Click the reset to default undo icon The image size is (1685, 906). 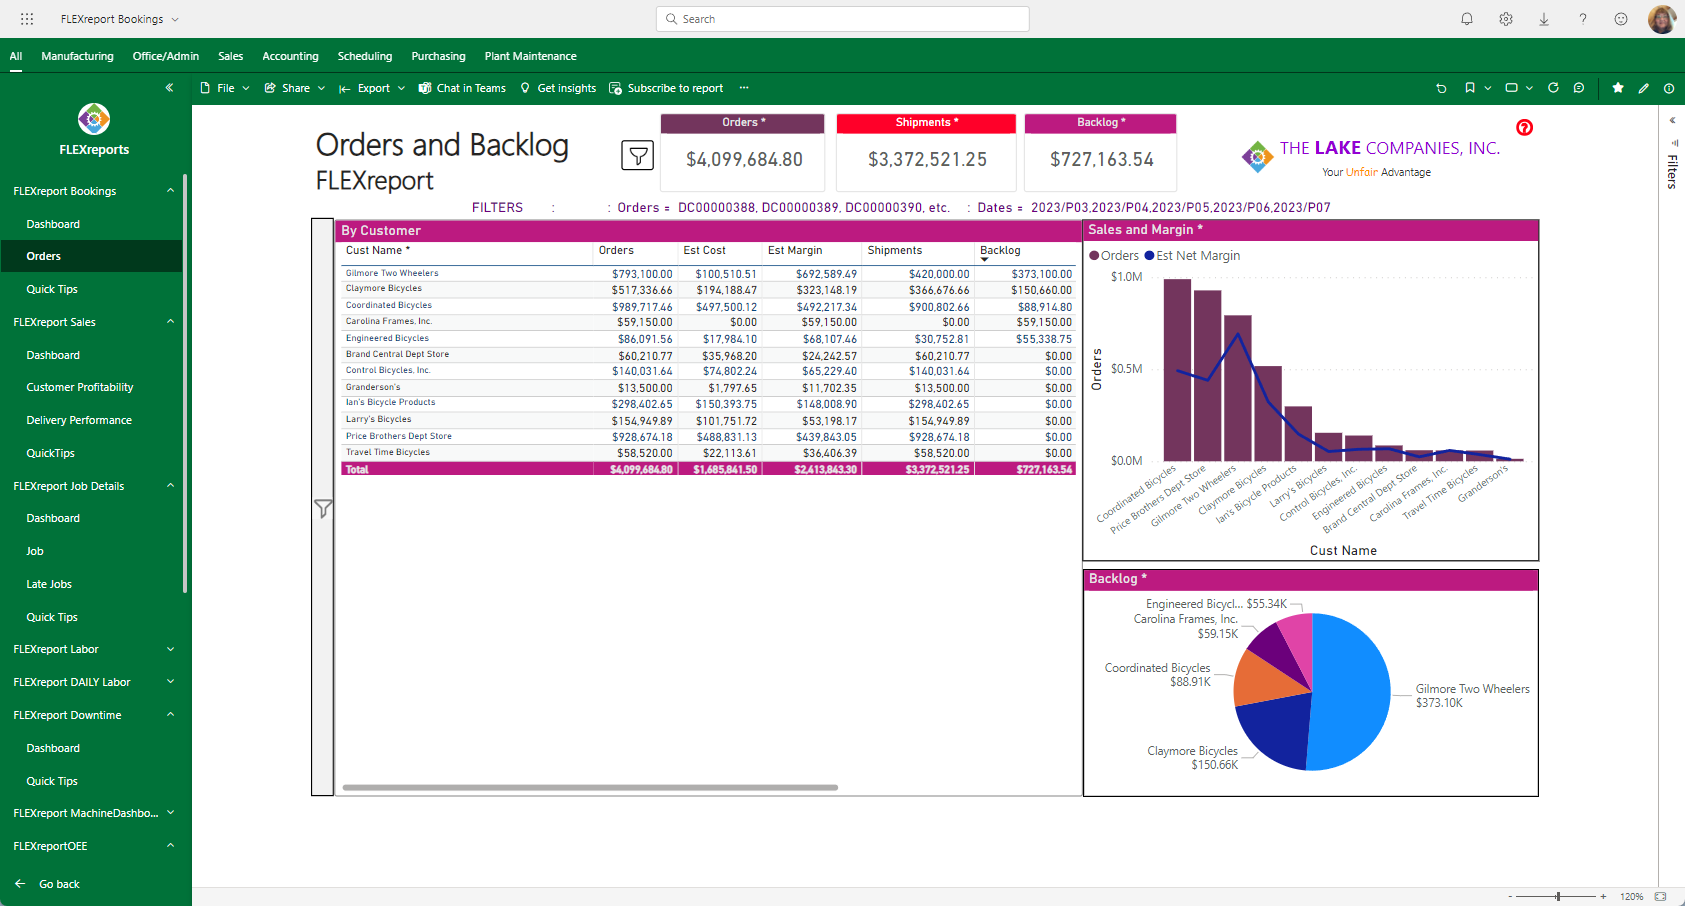click(1441, 88)
